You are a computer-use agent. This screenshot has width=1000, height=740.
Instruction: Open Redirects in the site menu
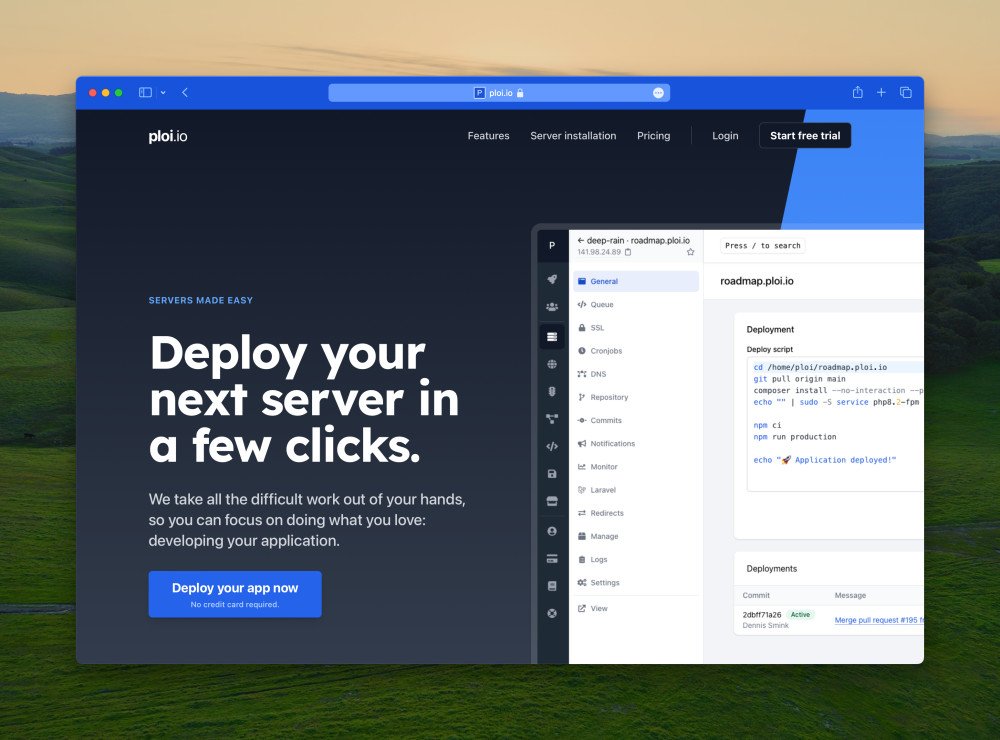tap(636, 514)
